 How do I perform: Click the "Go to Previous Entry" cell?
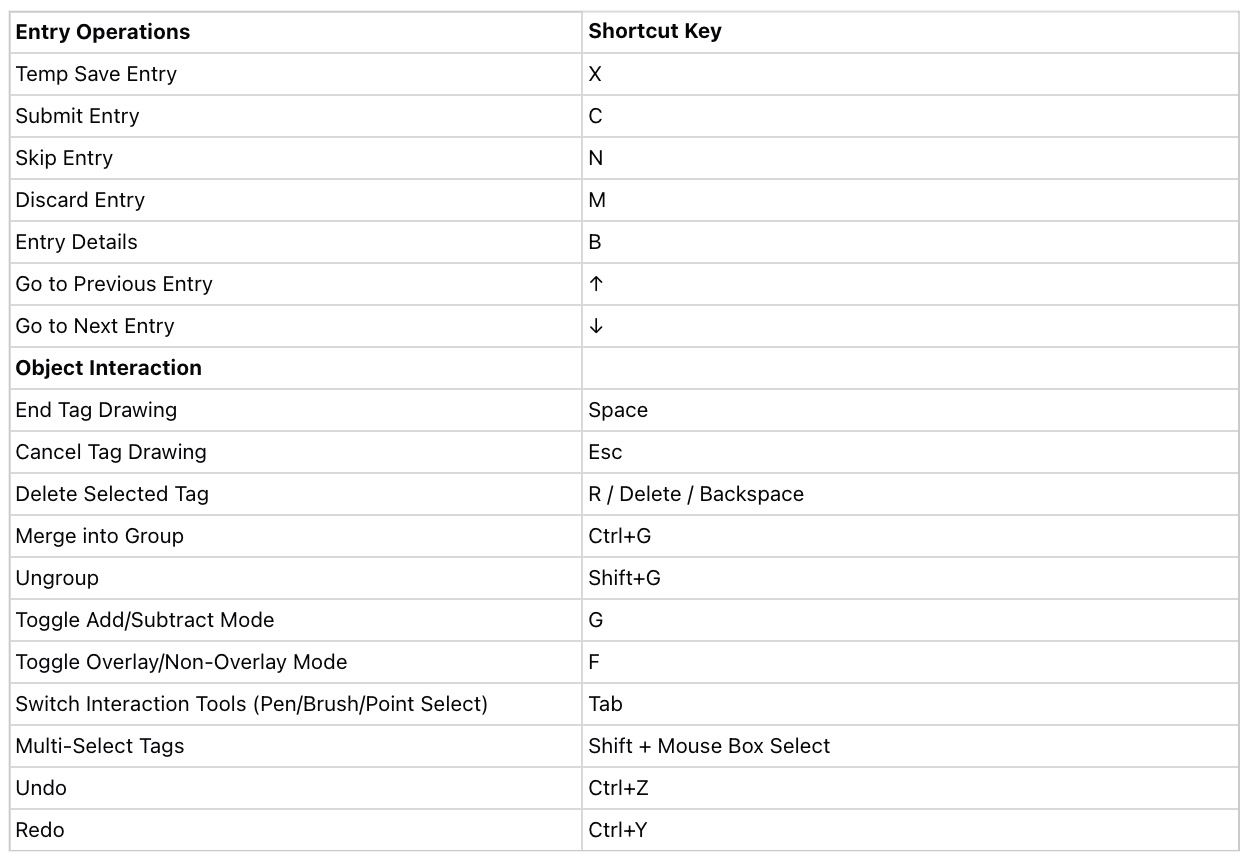pyautogui.click(x=114, y=284)
